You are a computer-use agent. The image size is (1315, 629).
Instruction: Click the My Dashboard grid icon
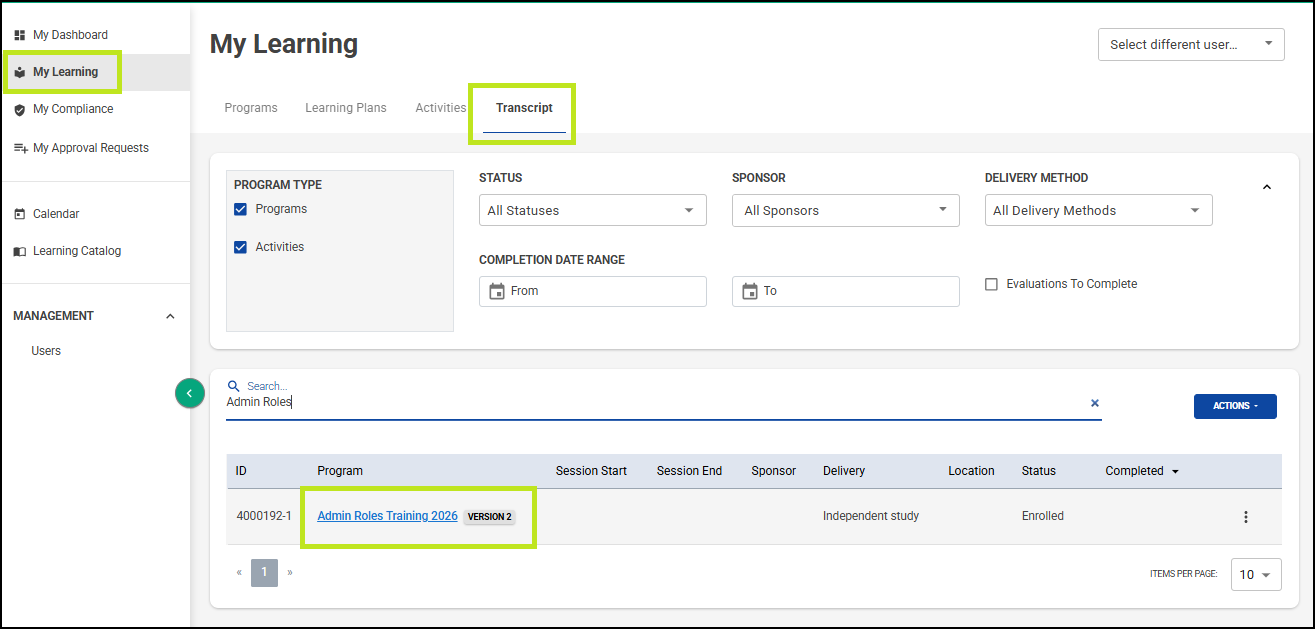point(20,35)
